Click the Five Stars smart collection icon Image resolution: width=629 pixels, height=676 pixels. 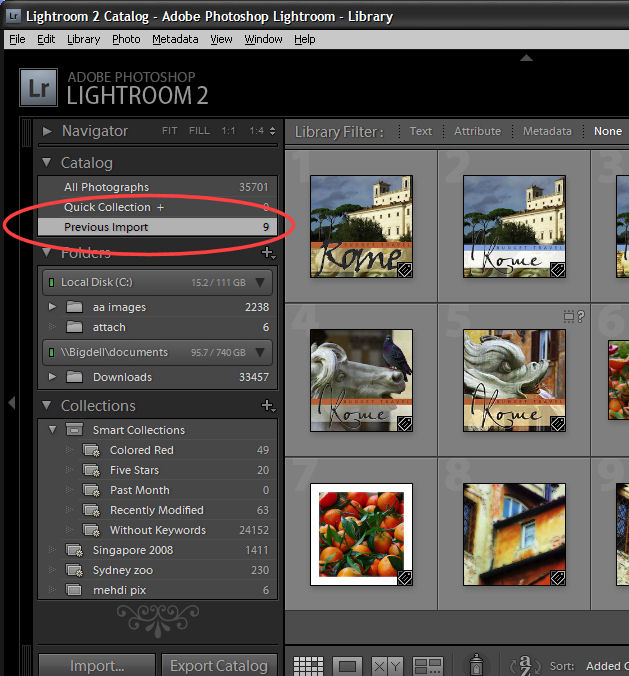(91, 470)
